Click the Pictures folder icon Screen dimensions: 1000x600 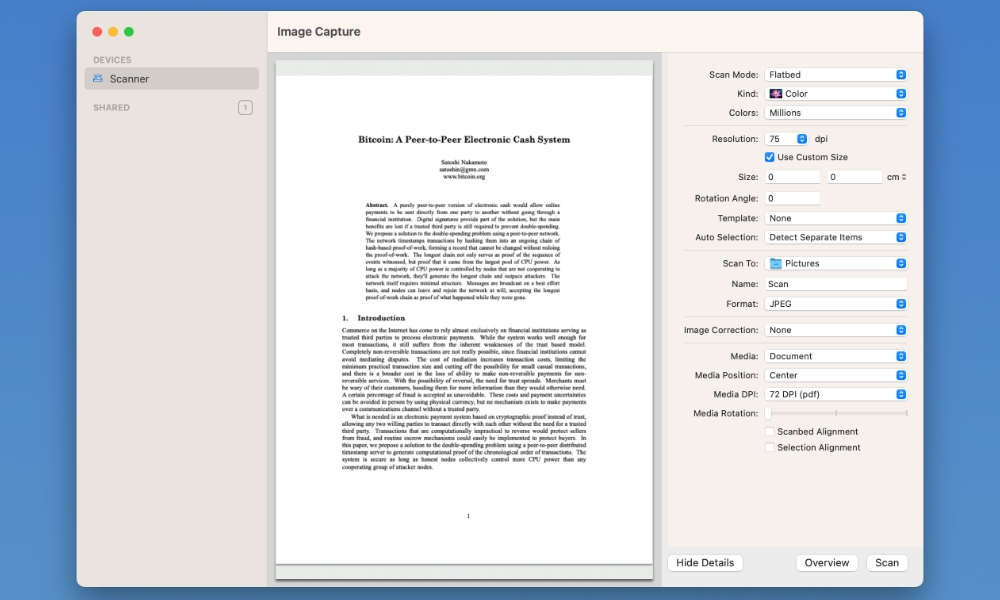pos(776,263)
